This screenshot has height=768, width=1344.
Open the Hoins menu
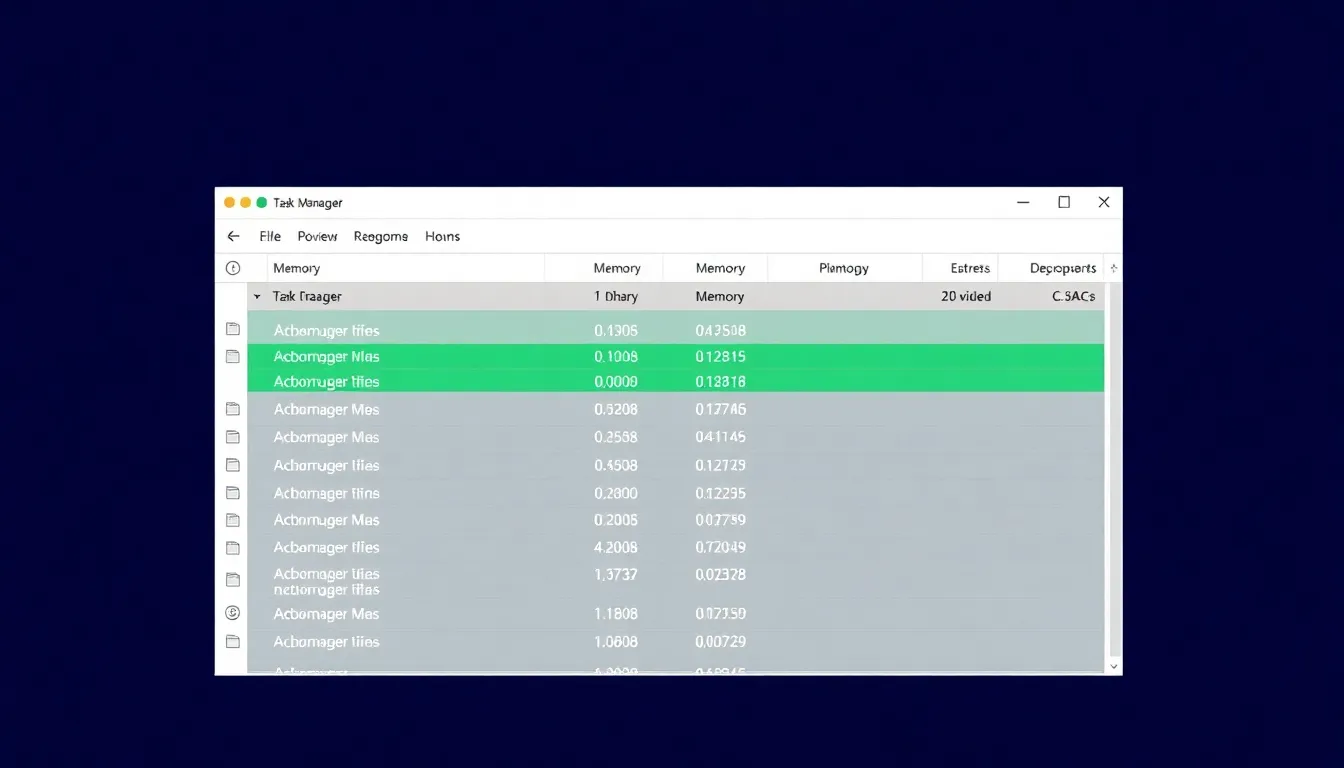pos(442,236)
